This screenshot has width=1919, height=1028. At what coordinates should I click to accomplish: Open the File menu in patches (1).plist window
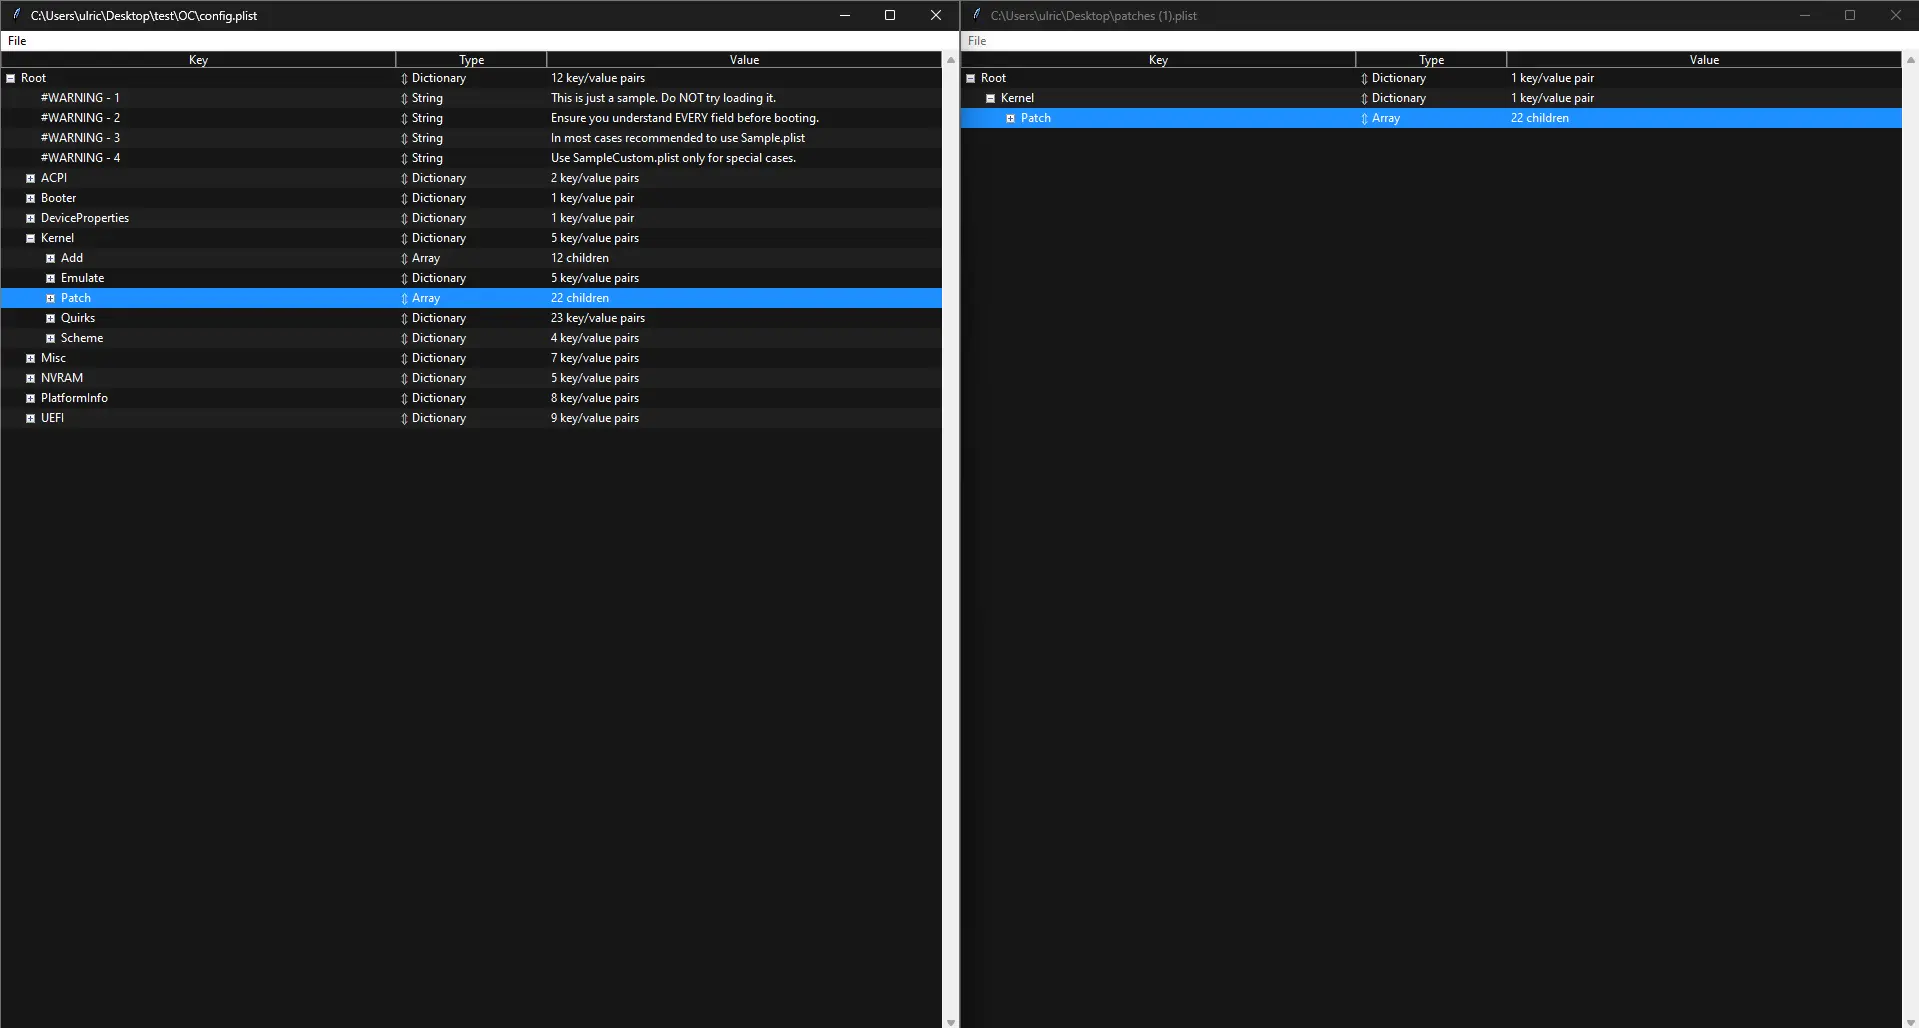pos(977,41)
